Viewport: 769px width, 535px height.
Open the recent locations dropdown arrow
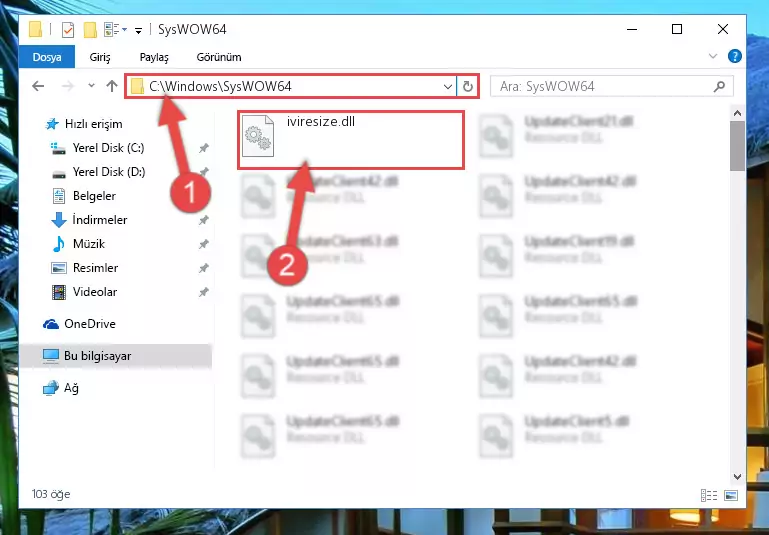pos(91,86)
